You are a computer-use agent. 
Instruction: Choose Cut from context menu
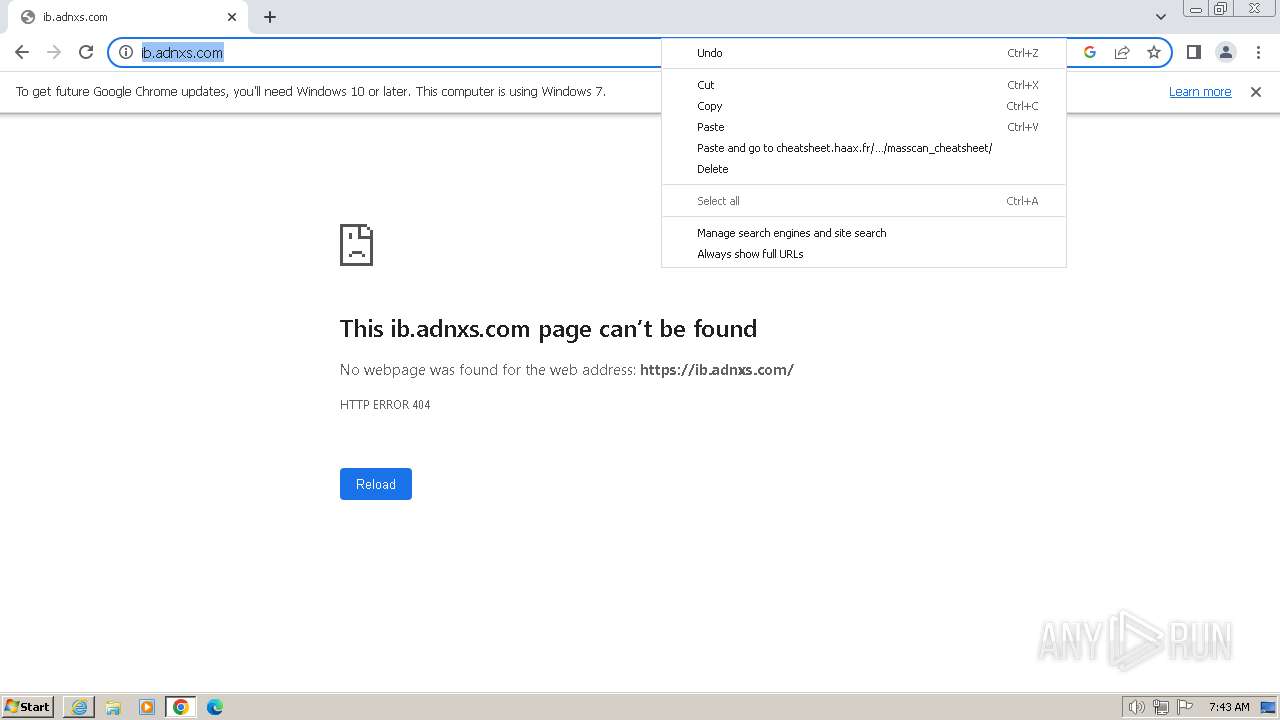[864, 85]
